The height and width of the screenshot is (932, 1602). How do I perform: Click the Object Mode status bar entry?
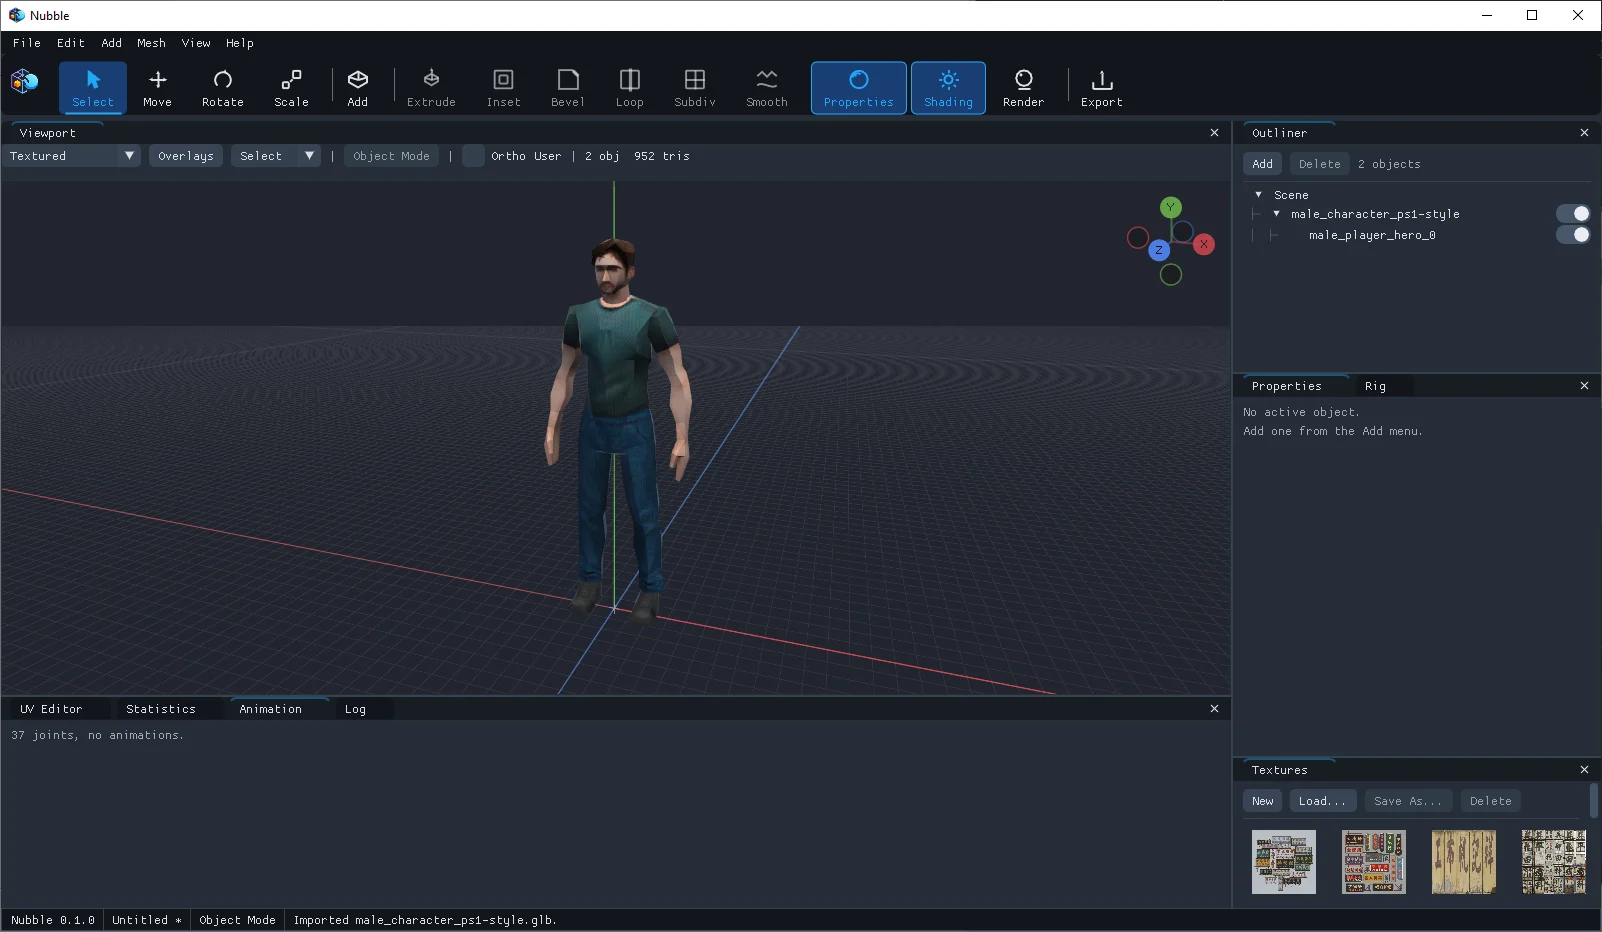point(237,920)
